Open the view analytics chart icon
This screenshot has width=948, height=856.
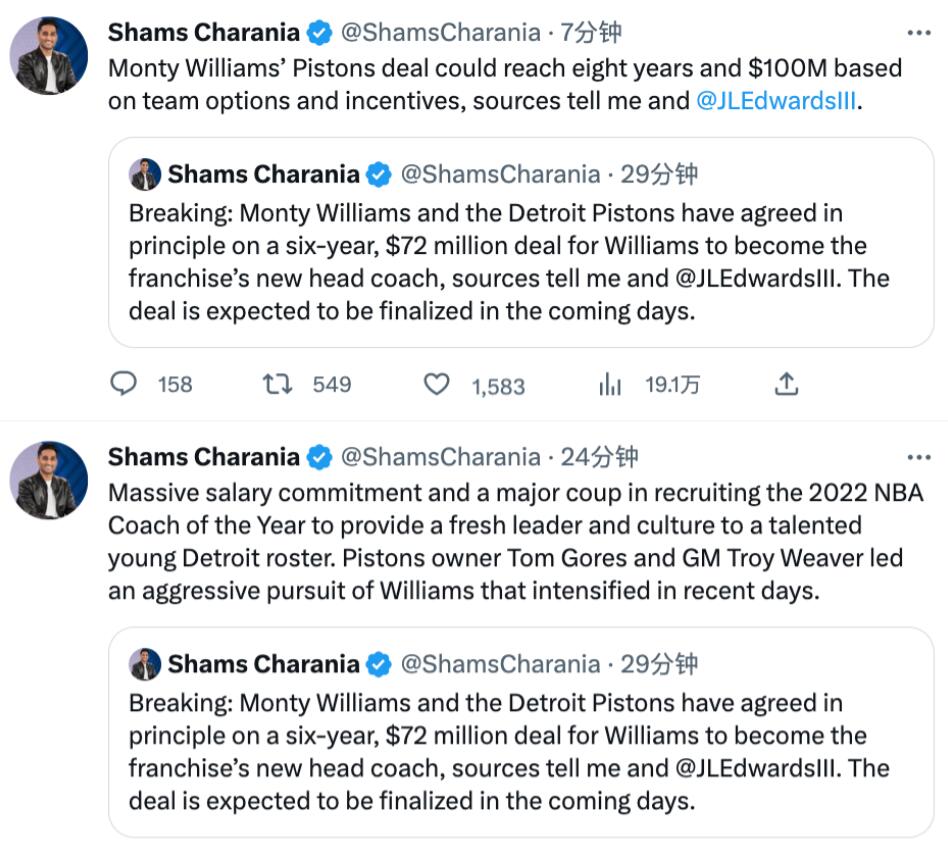click(x=610, y=384)
